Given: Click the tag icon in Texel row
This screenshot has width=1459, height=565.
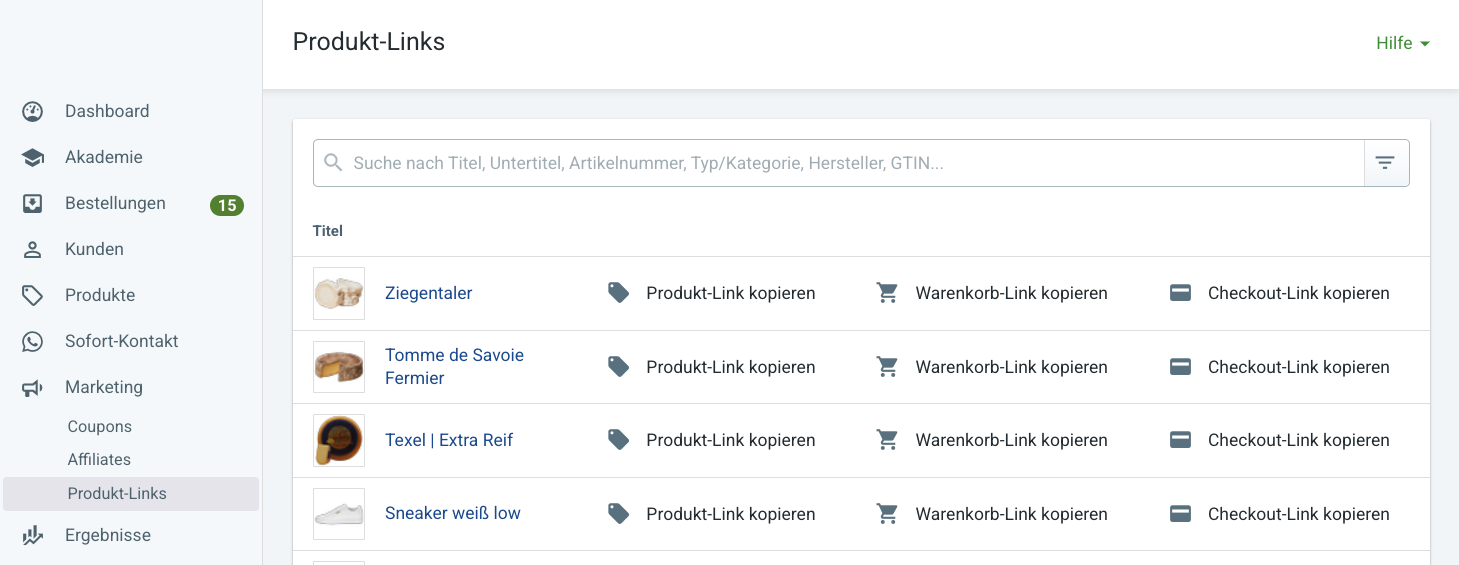Looking at the screenshot, I should coord(619,440).
